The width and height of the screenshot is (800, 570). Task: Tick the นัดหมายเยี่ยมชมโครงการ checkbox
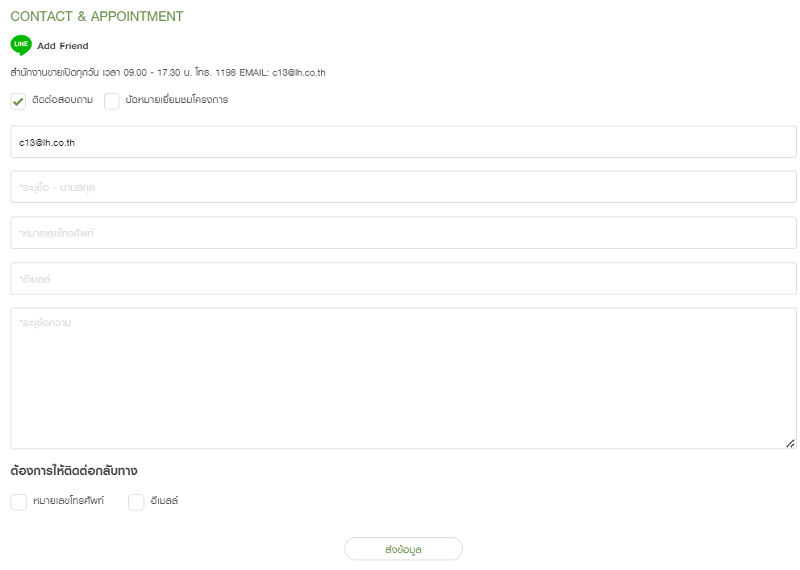[x=112, y=101]
